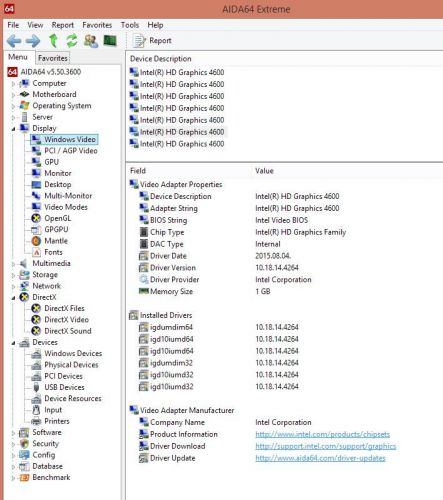Click the Mantle icon in tree
This screenshot has height=500, width=443.
pos(36,241)
